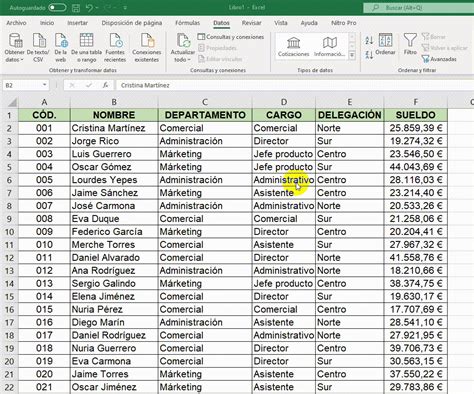Viewport: 474px width, 394px height.
Task: Open the Name Box dropdown arrow
Action: coord(44,85)
